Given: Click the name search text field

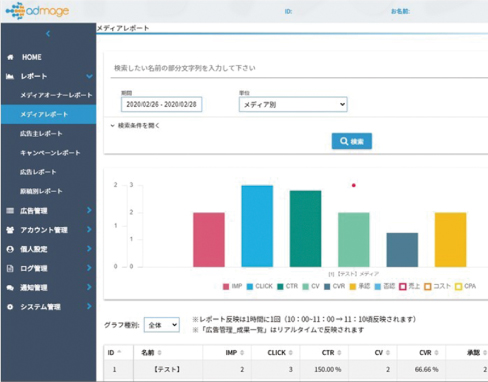Looking at the screenshot, I should (299, 68).
